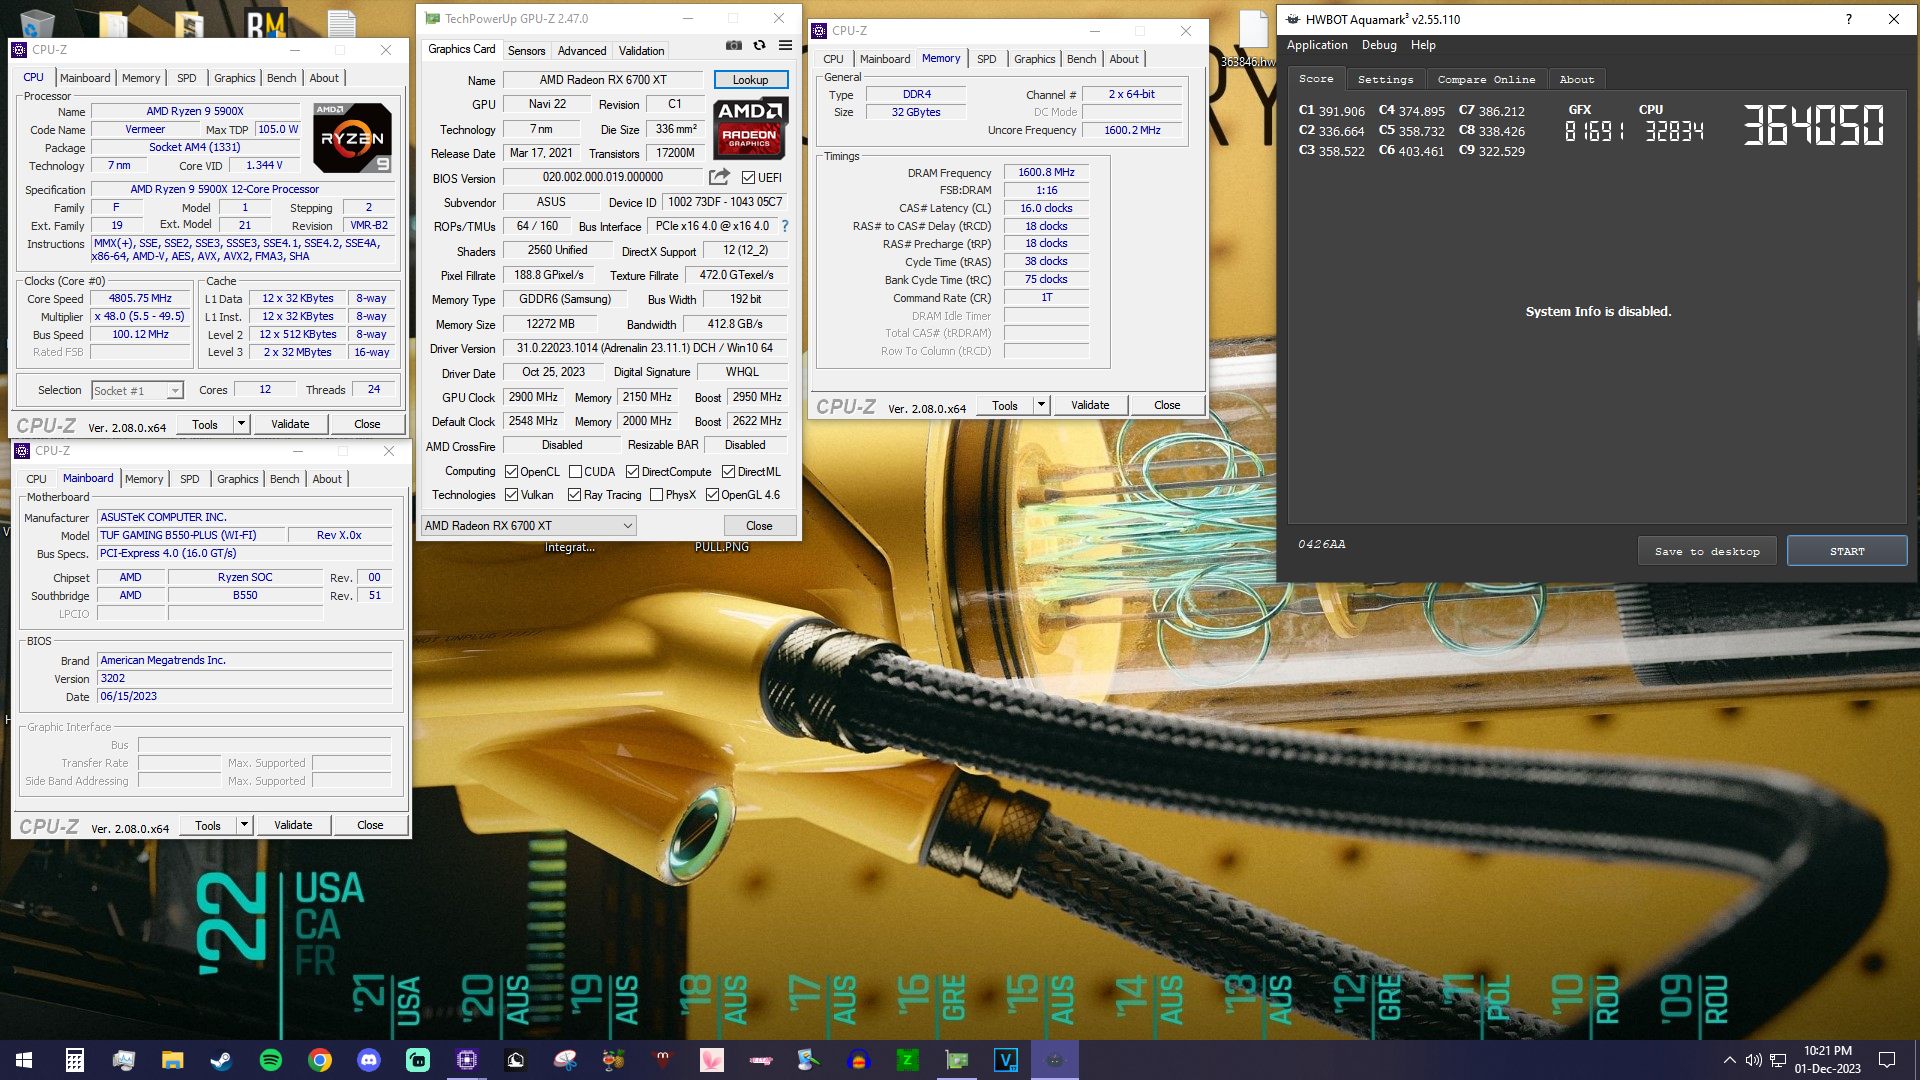The width and height of the screenshot is (1920, 1080).
Task: Click START in HWBOT Aquamark
Action: 1846,552
